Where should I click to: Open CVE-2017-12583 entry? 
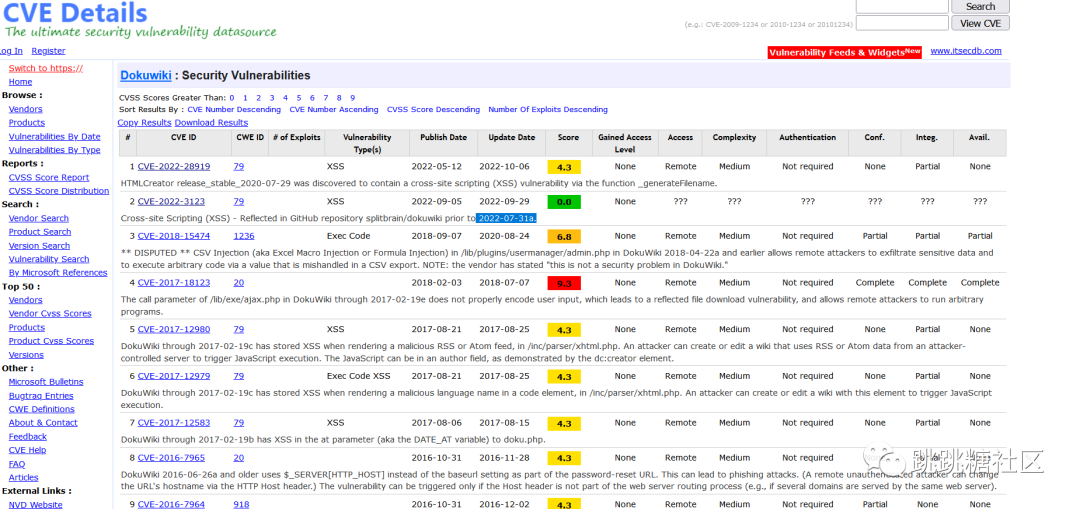(174, 423)
